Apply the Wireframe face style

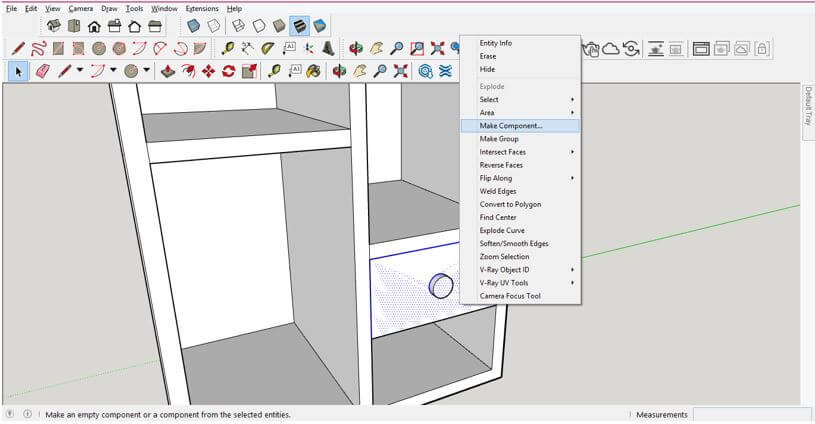pos(239,25)
